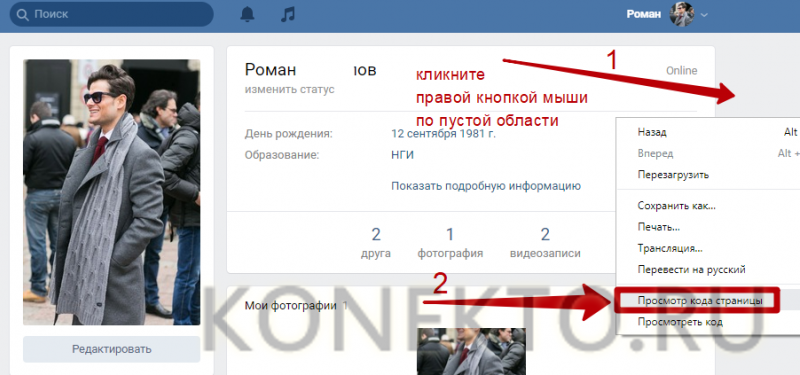The width and height of the screenshot is (800, 375).
Task: Open the 2 видеозаписи counter
Action: coord(545,243)
